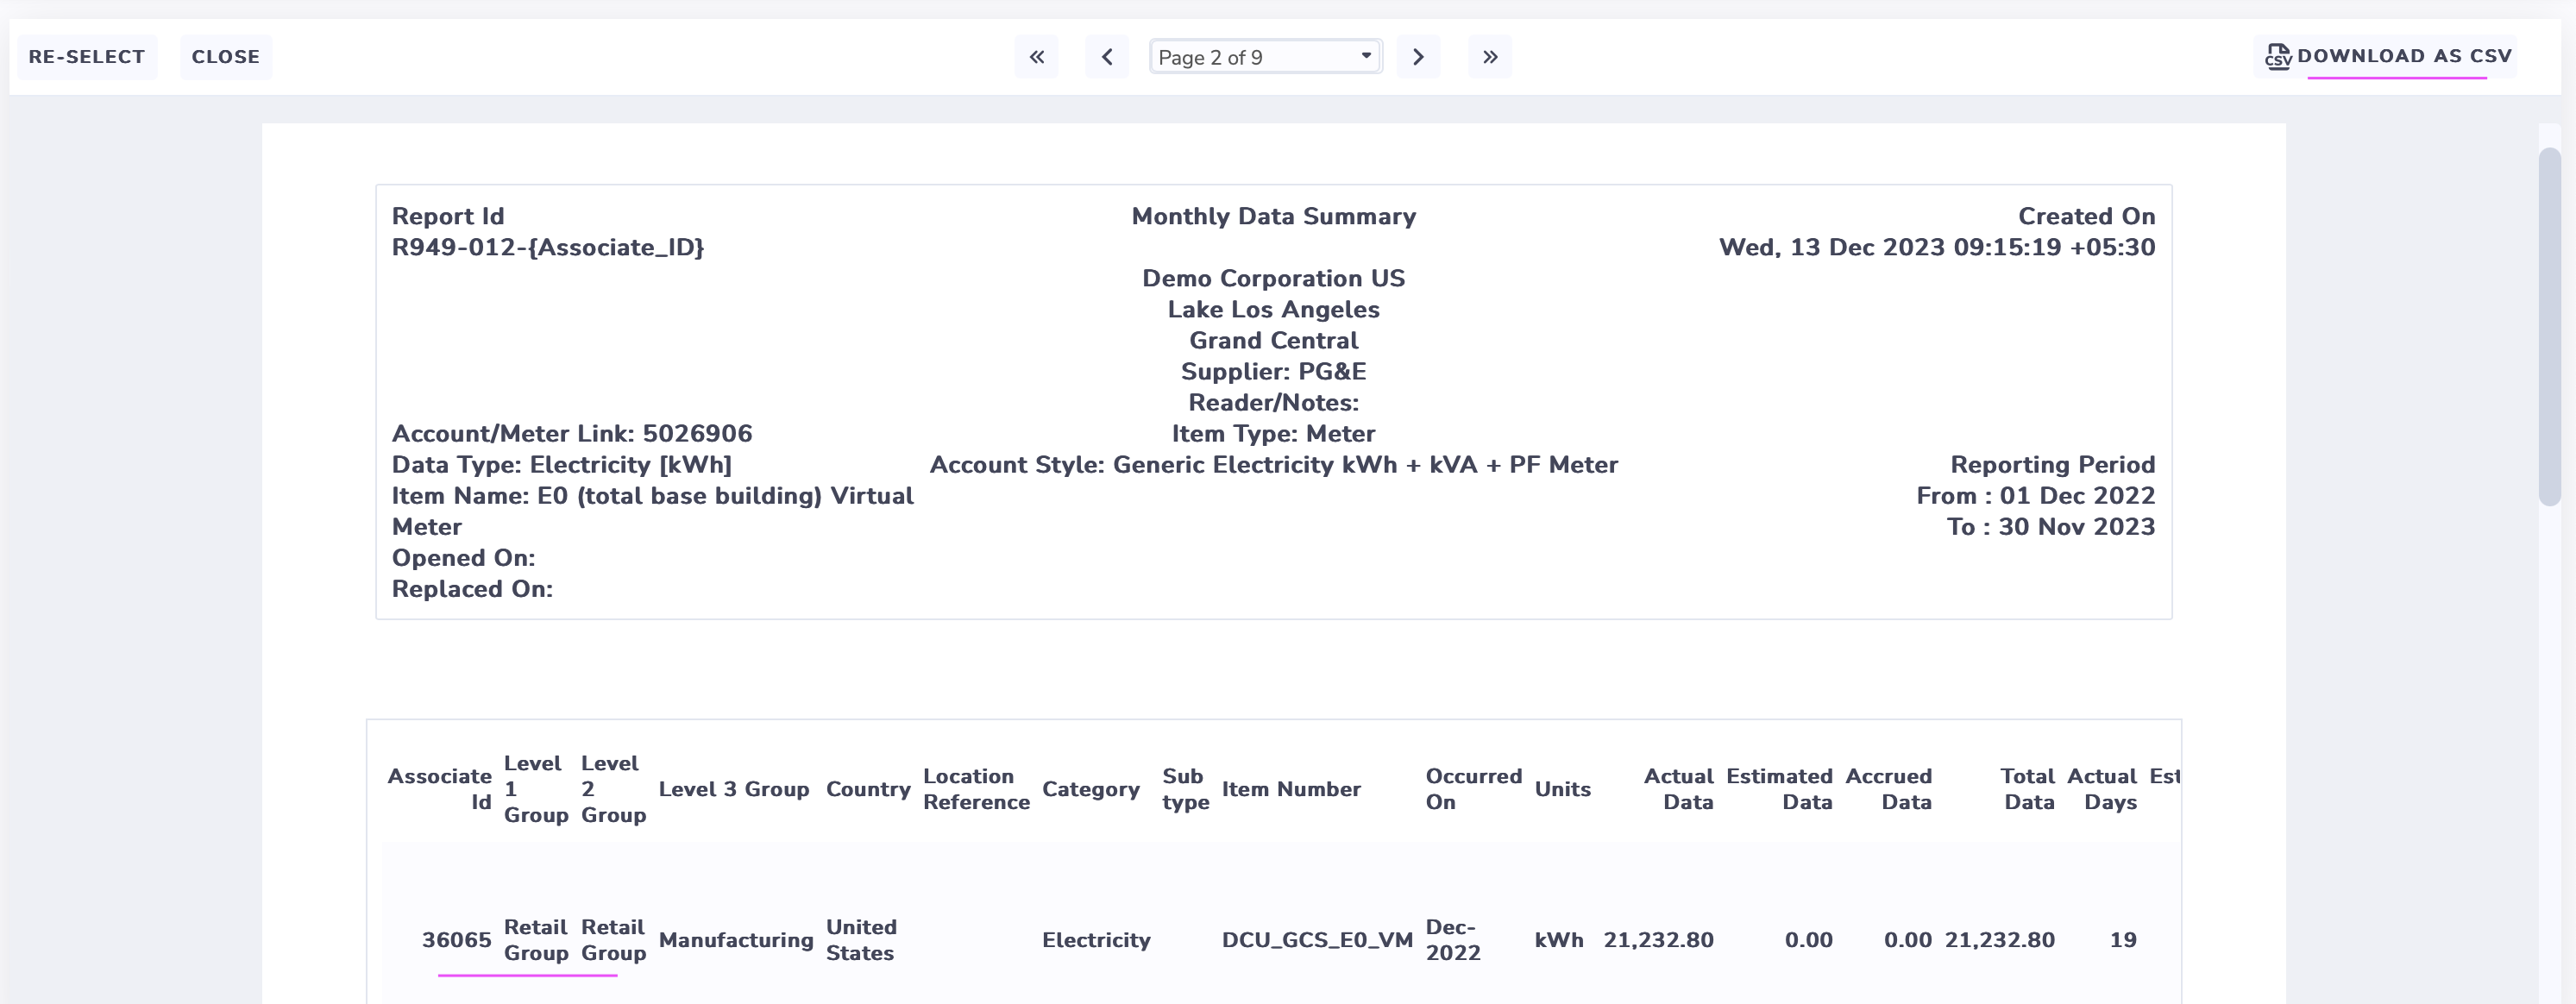
Task: Expand the page navigation combo box
Action: coord(1265,56)
